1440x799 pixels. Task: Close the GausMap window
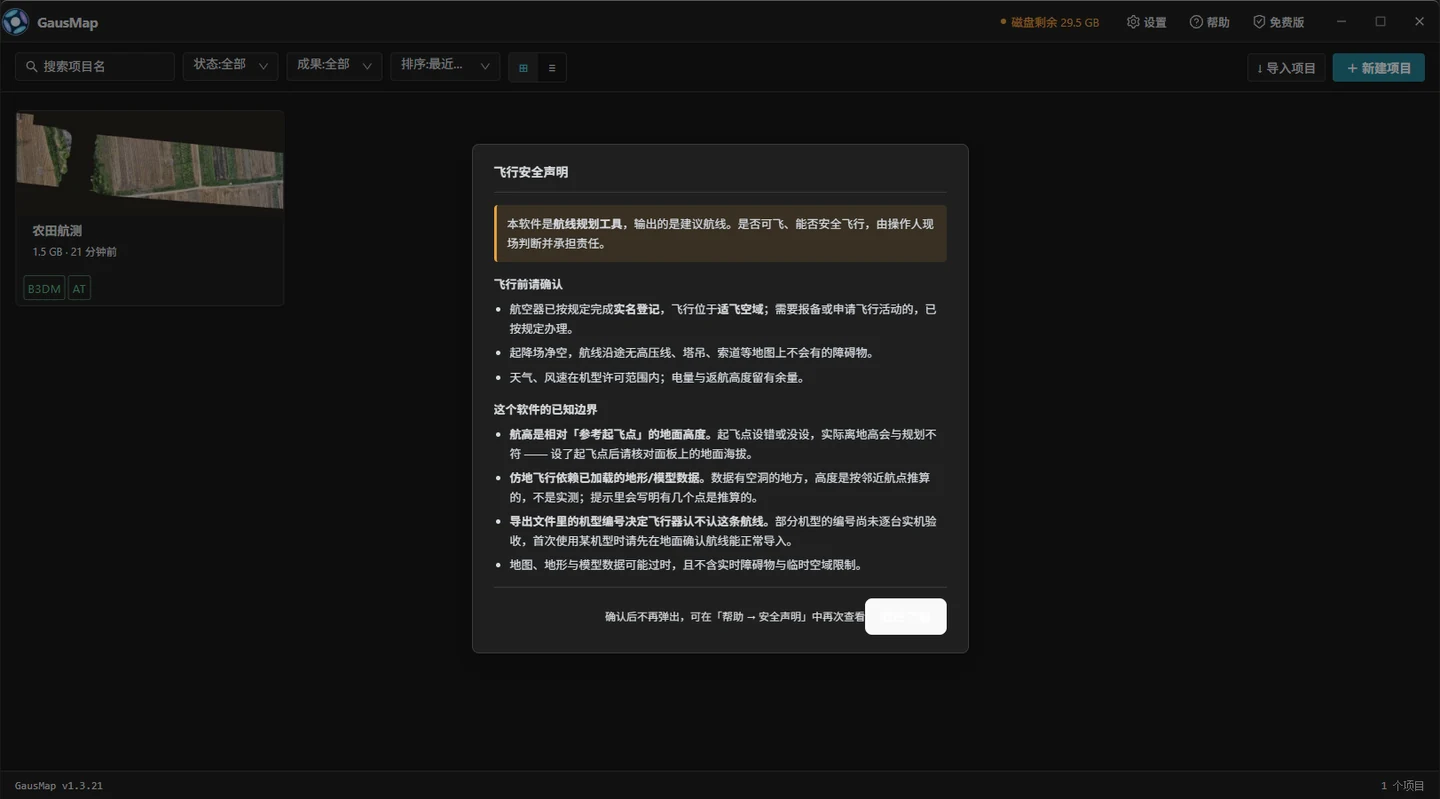click(x=1419, y=21)
